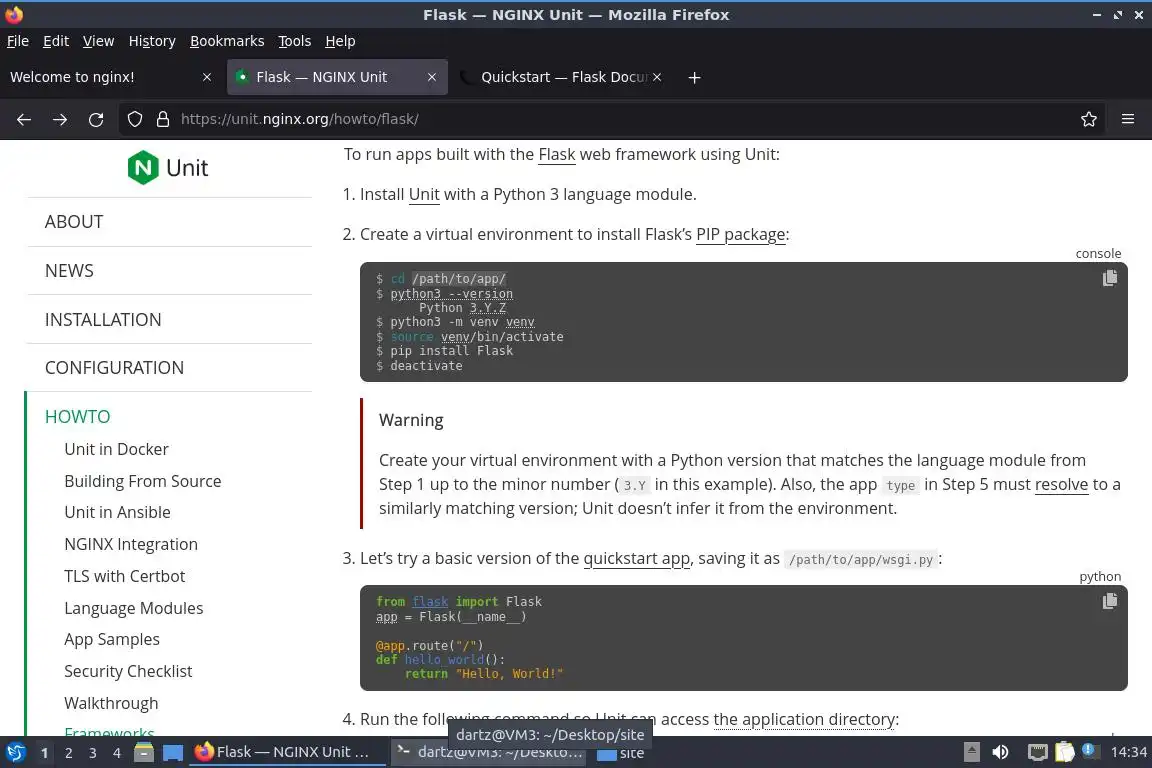Screen dimensions: 1152x768
Task: Follow the PIP package link
Action: (741, 234)
